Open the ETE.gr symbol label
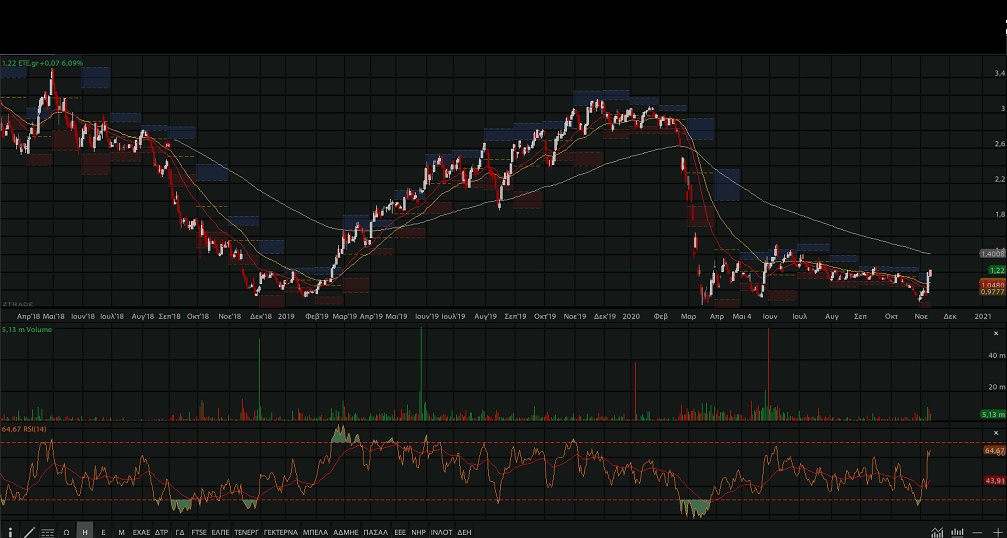This screenshot has height=538, width=1007. [42, 63]
